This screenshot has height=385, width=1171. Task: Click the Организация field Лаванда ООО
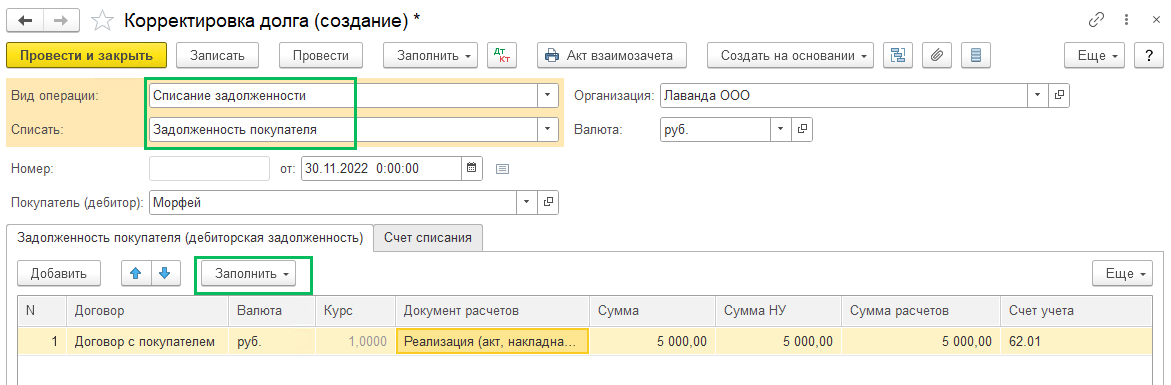[x=844, y=96]
